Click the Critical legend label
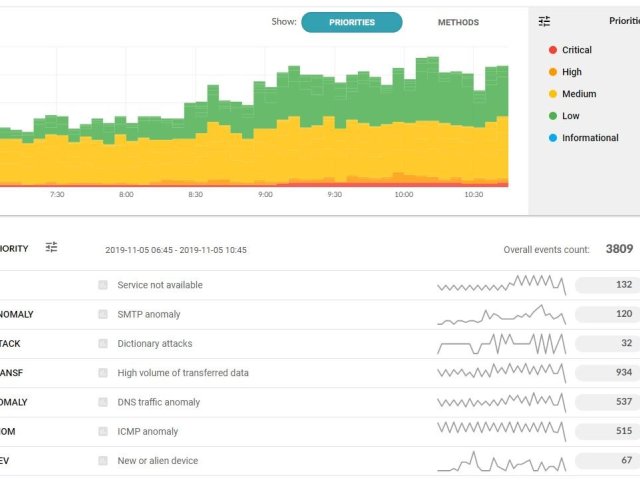 577,50
